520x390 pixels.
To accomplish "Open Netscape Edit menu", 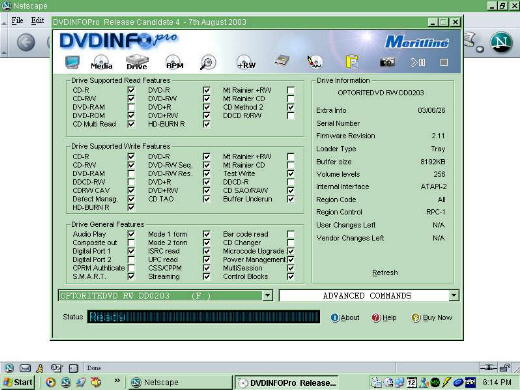I will coord(37,20).
